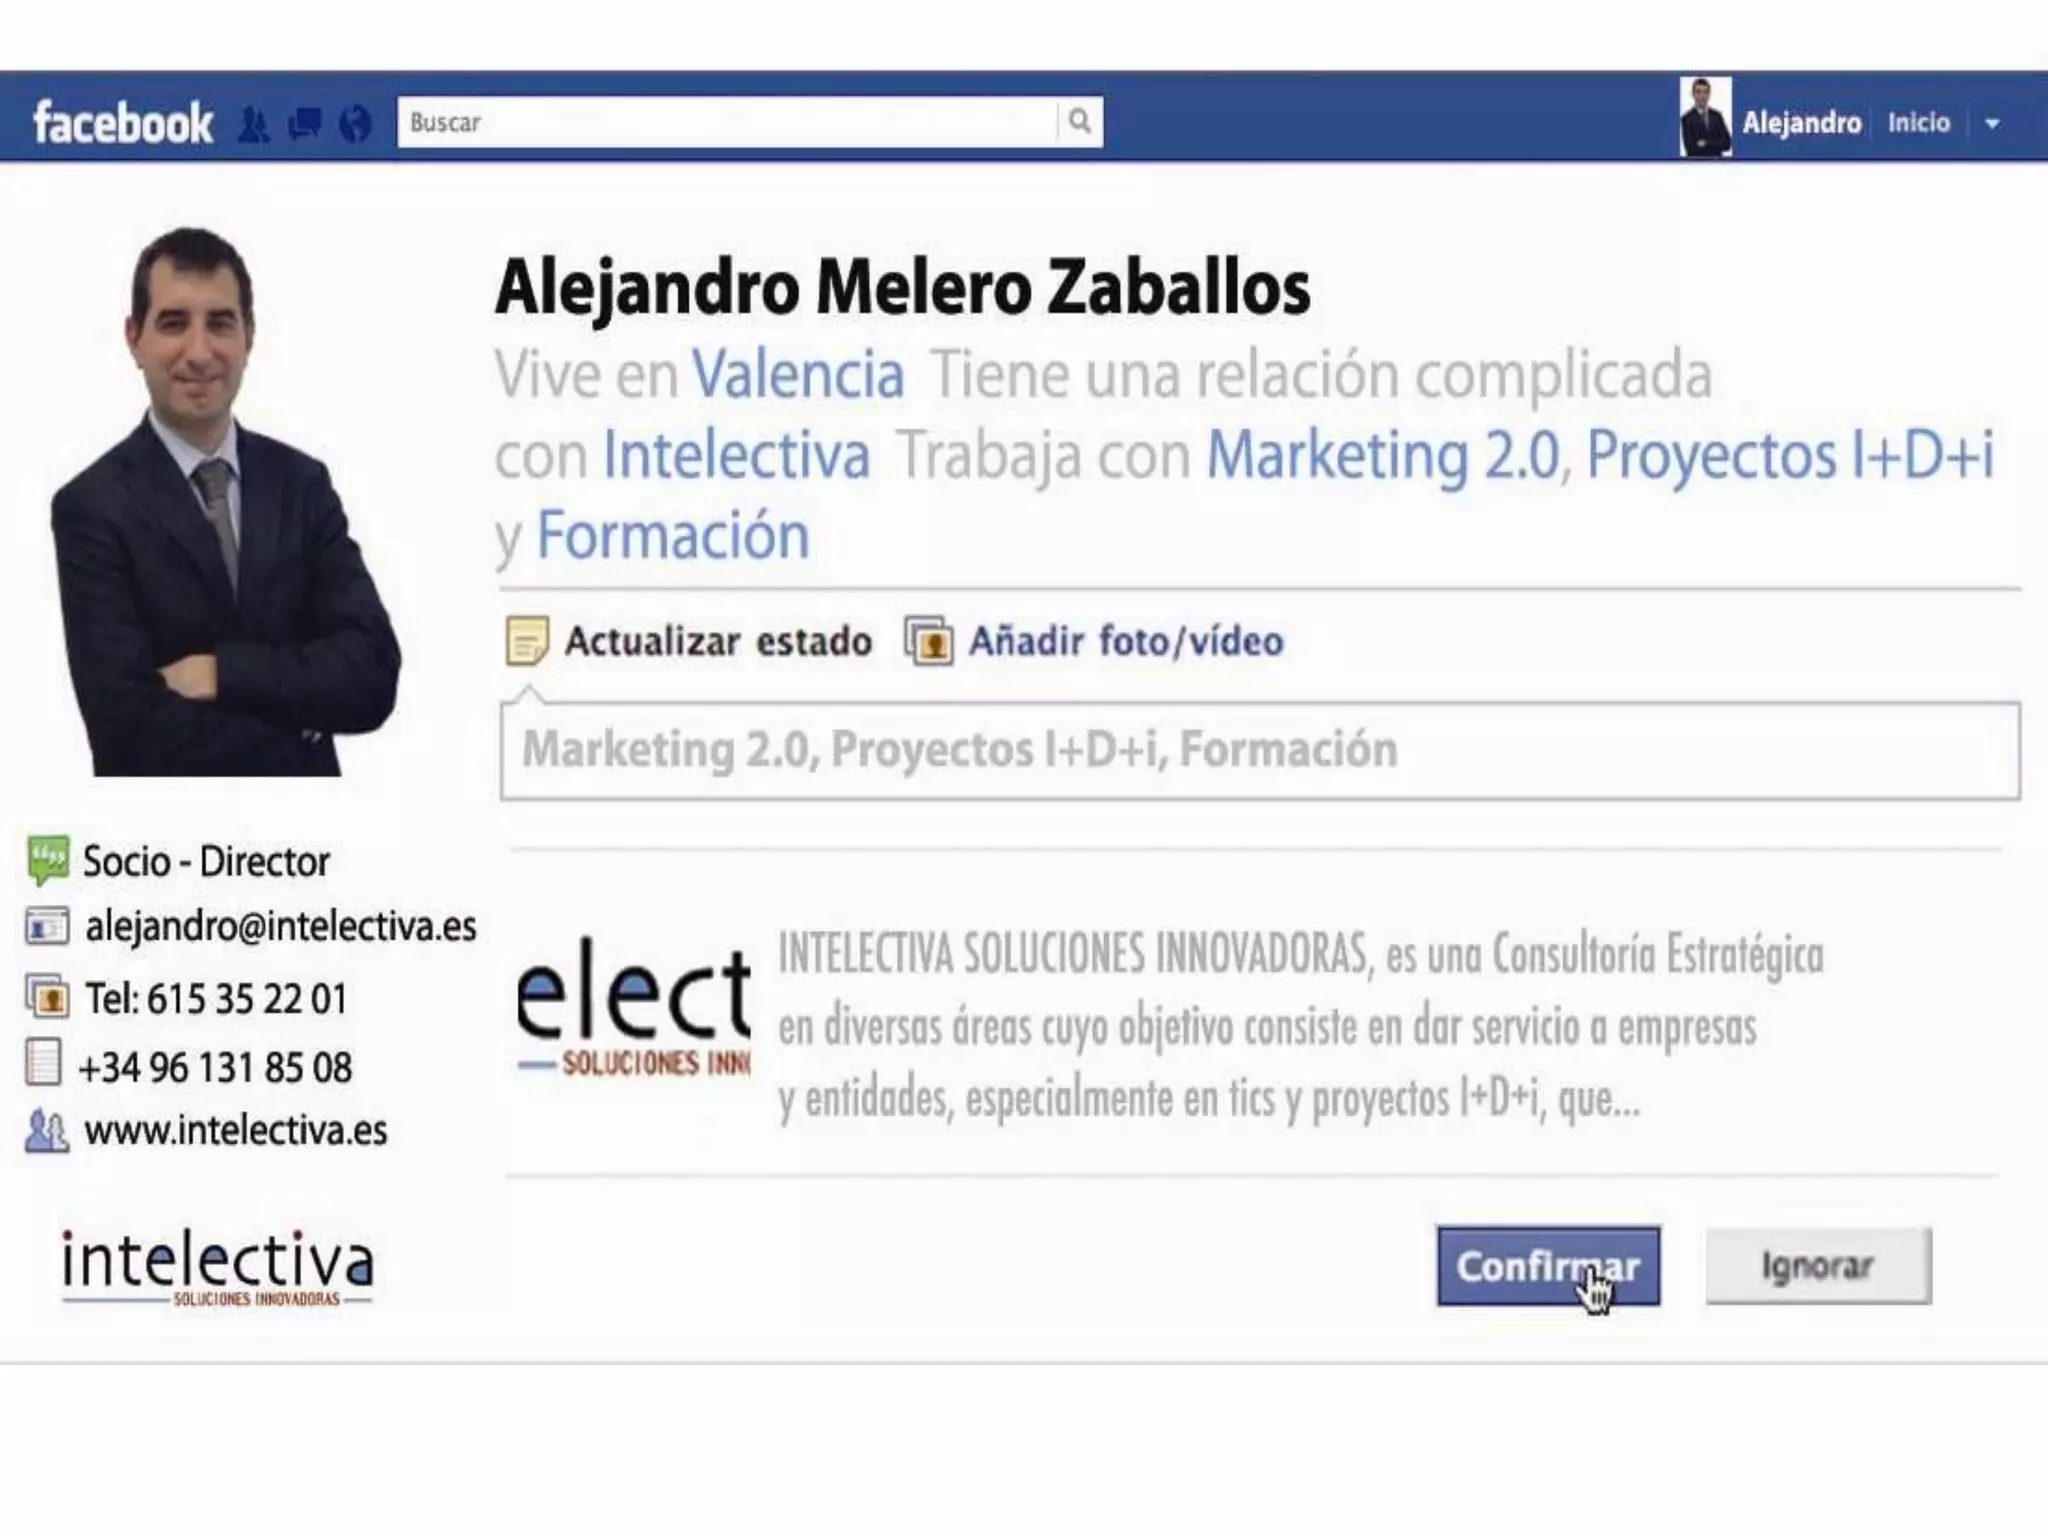Select the Añadir foto/vídeo option
Image resolution: width=2048 pixels, height=1536 pixels.
[x=1126, y=641]
